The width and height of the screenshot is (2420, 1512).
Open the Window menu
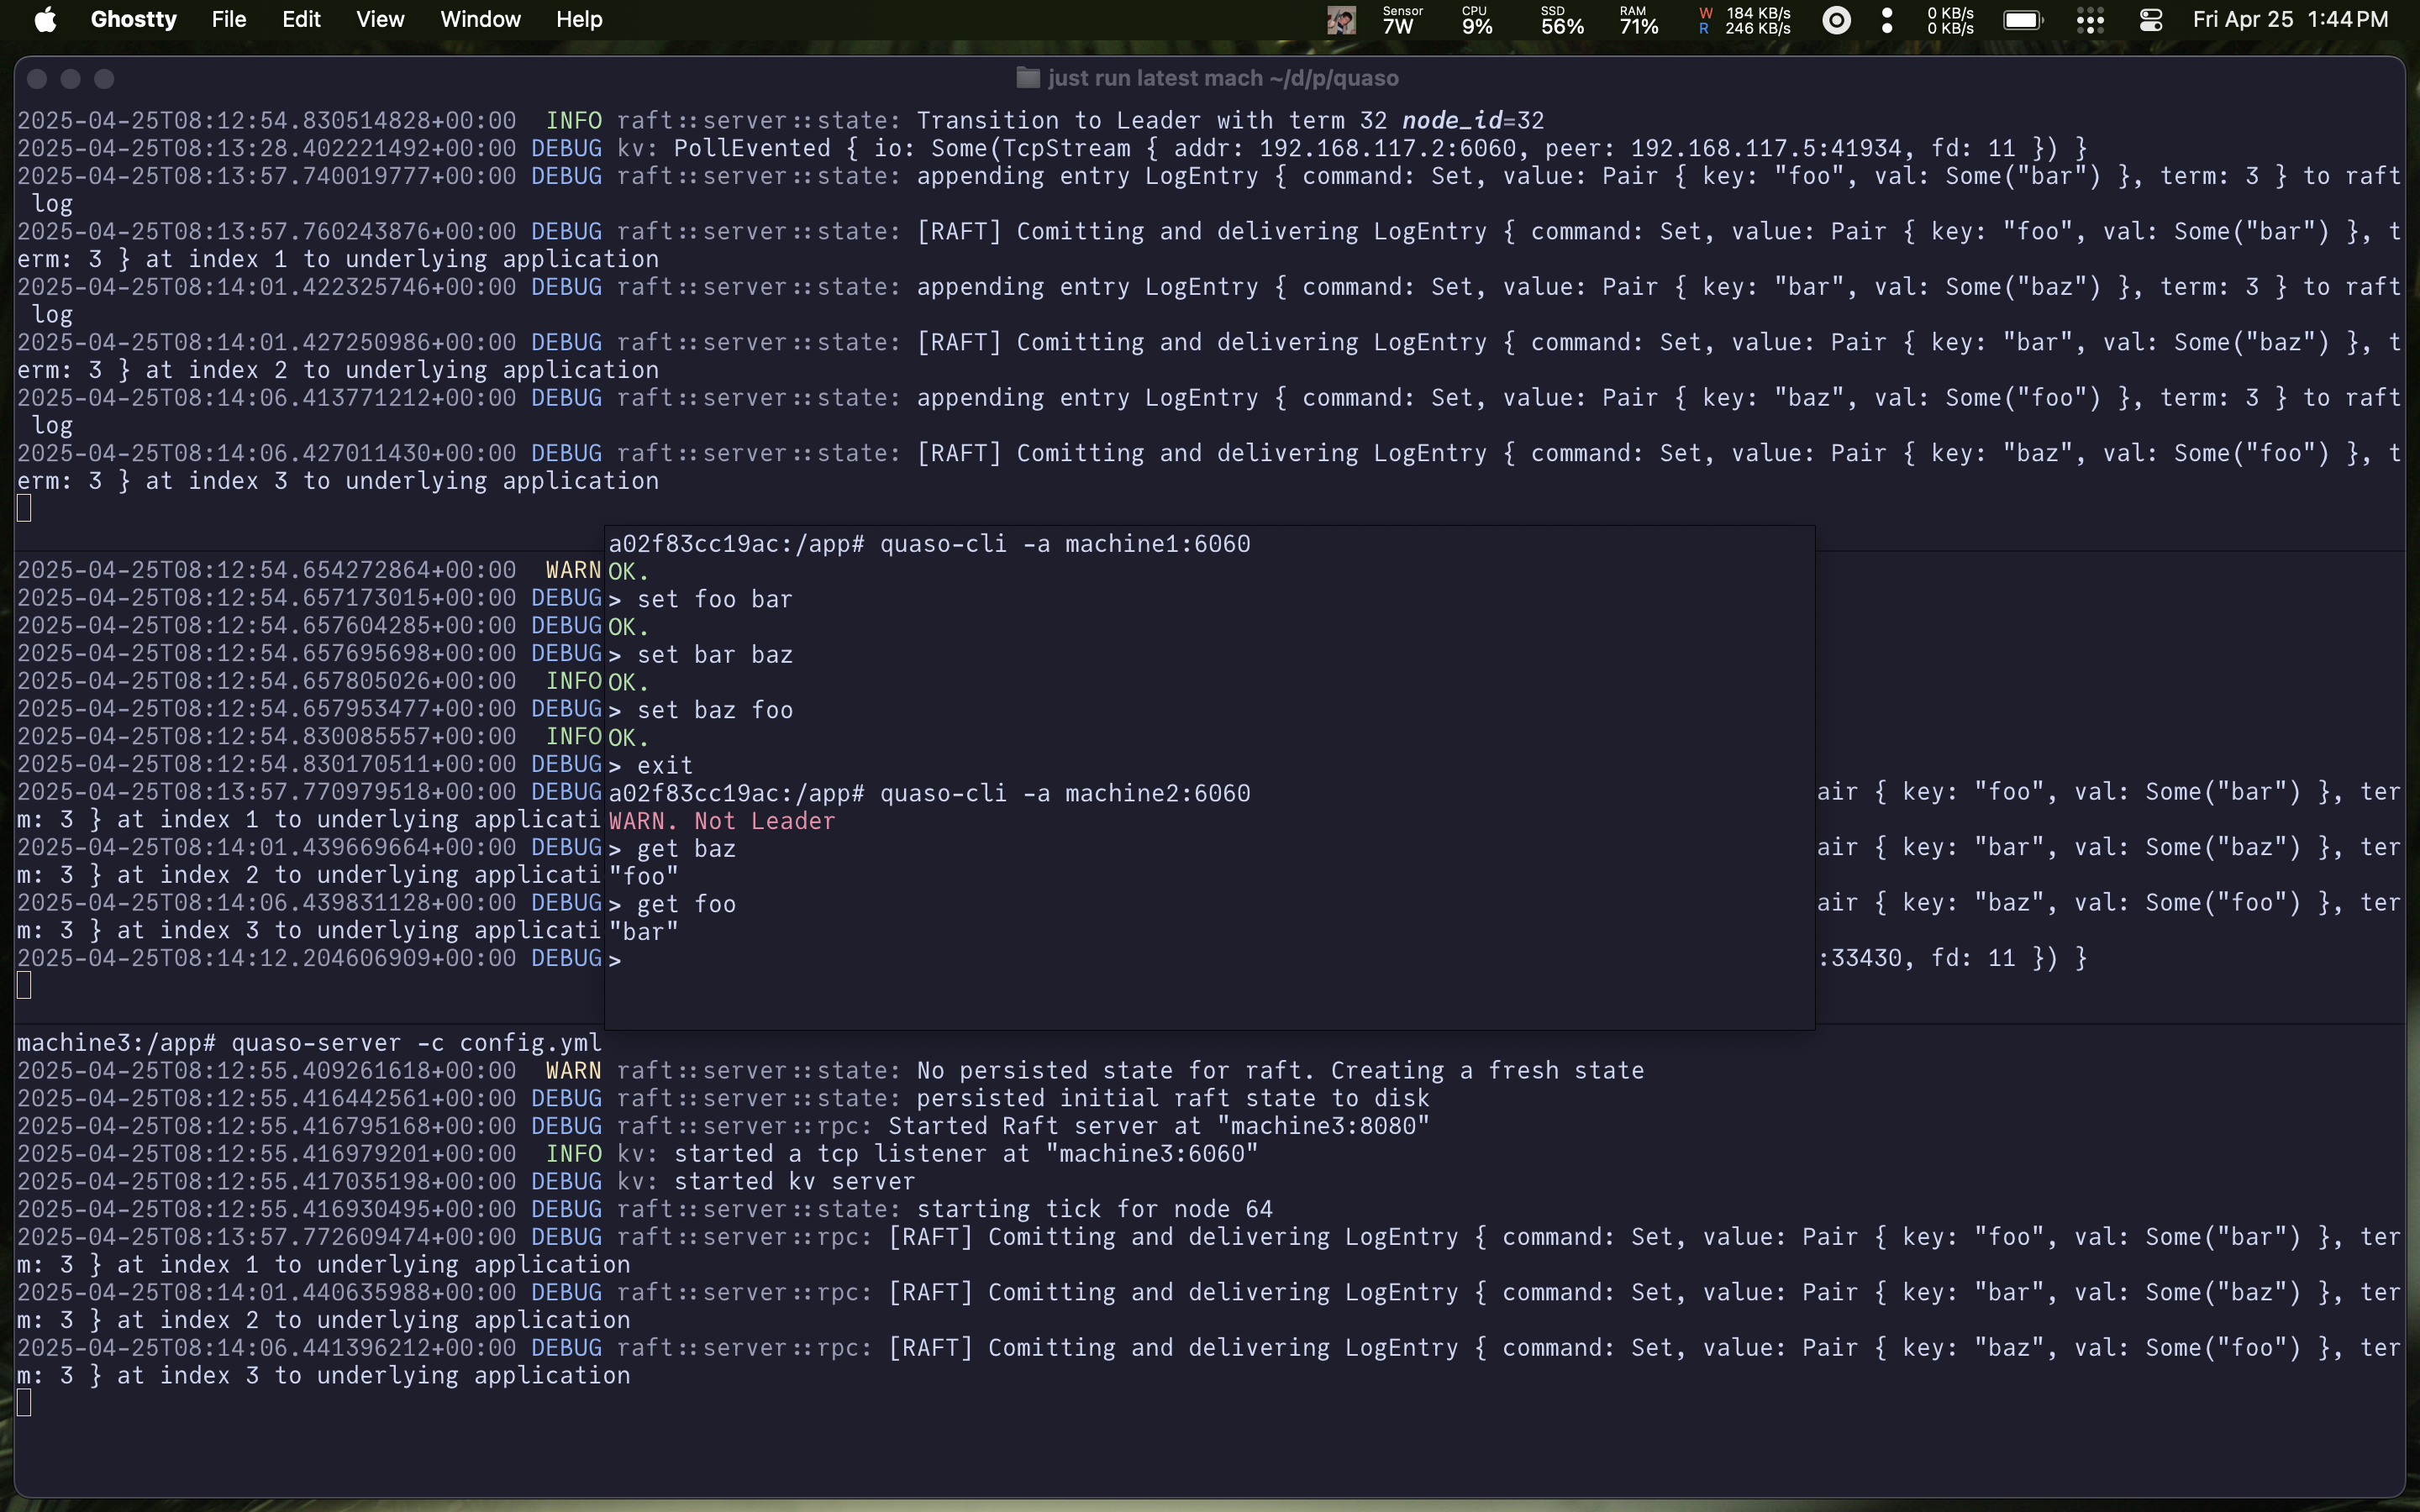[x=480, y=20]
